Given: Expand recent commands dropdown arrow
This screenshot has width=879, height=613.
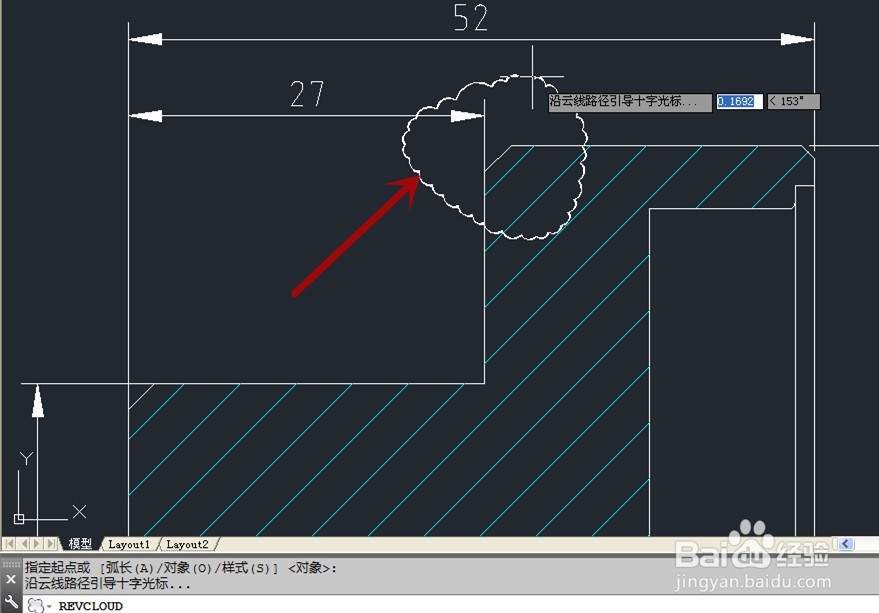Looking at the screenshot, I should [49, 606].
